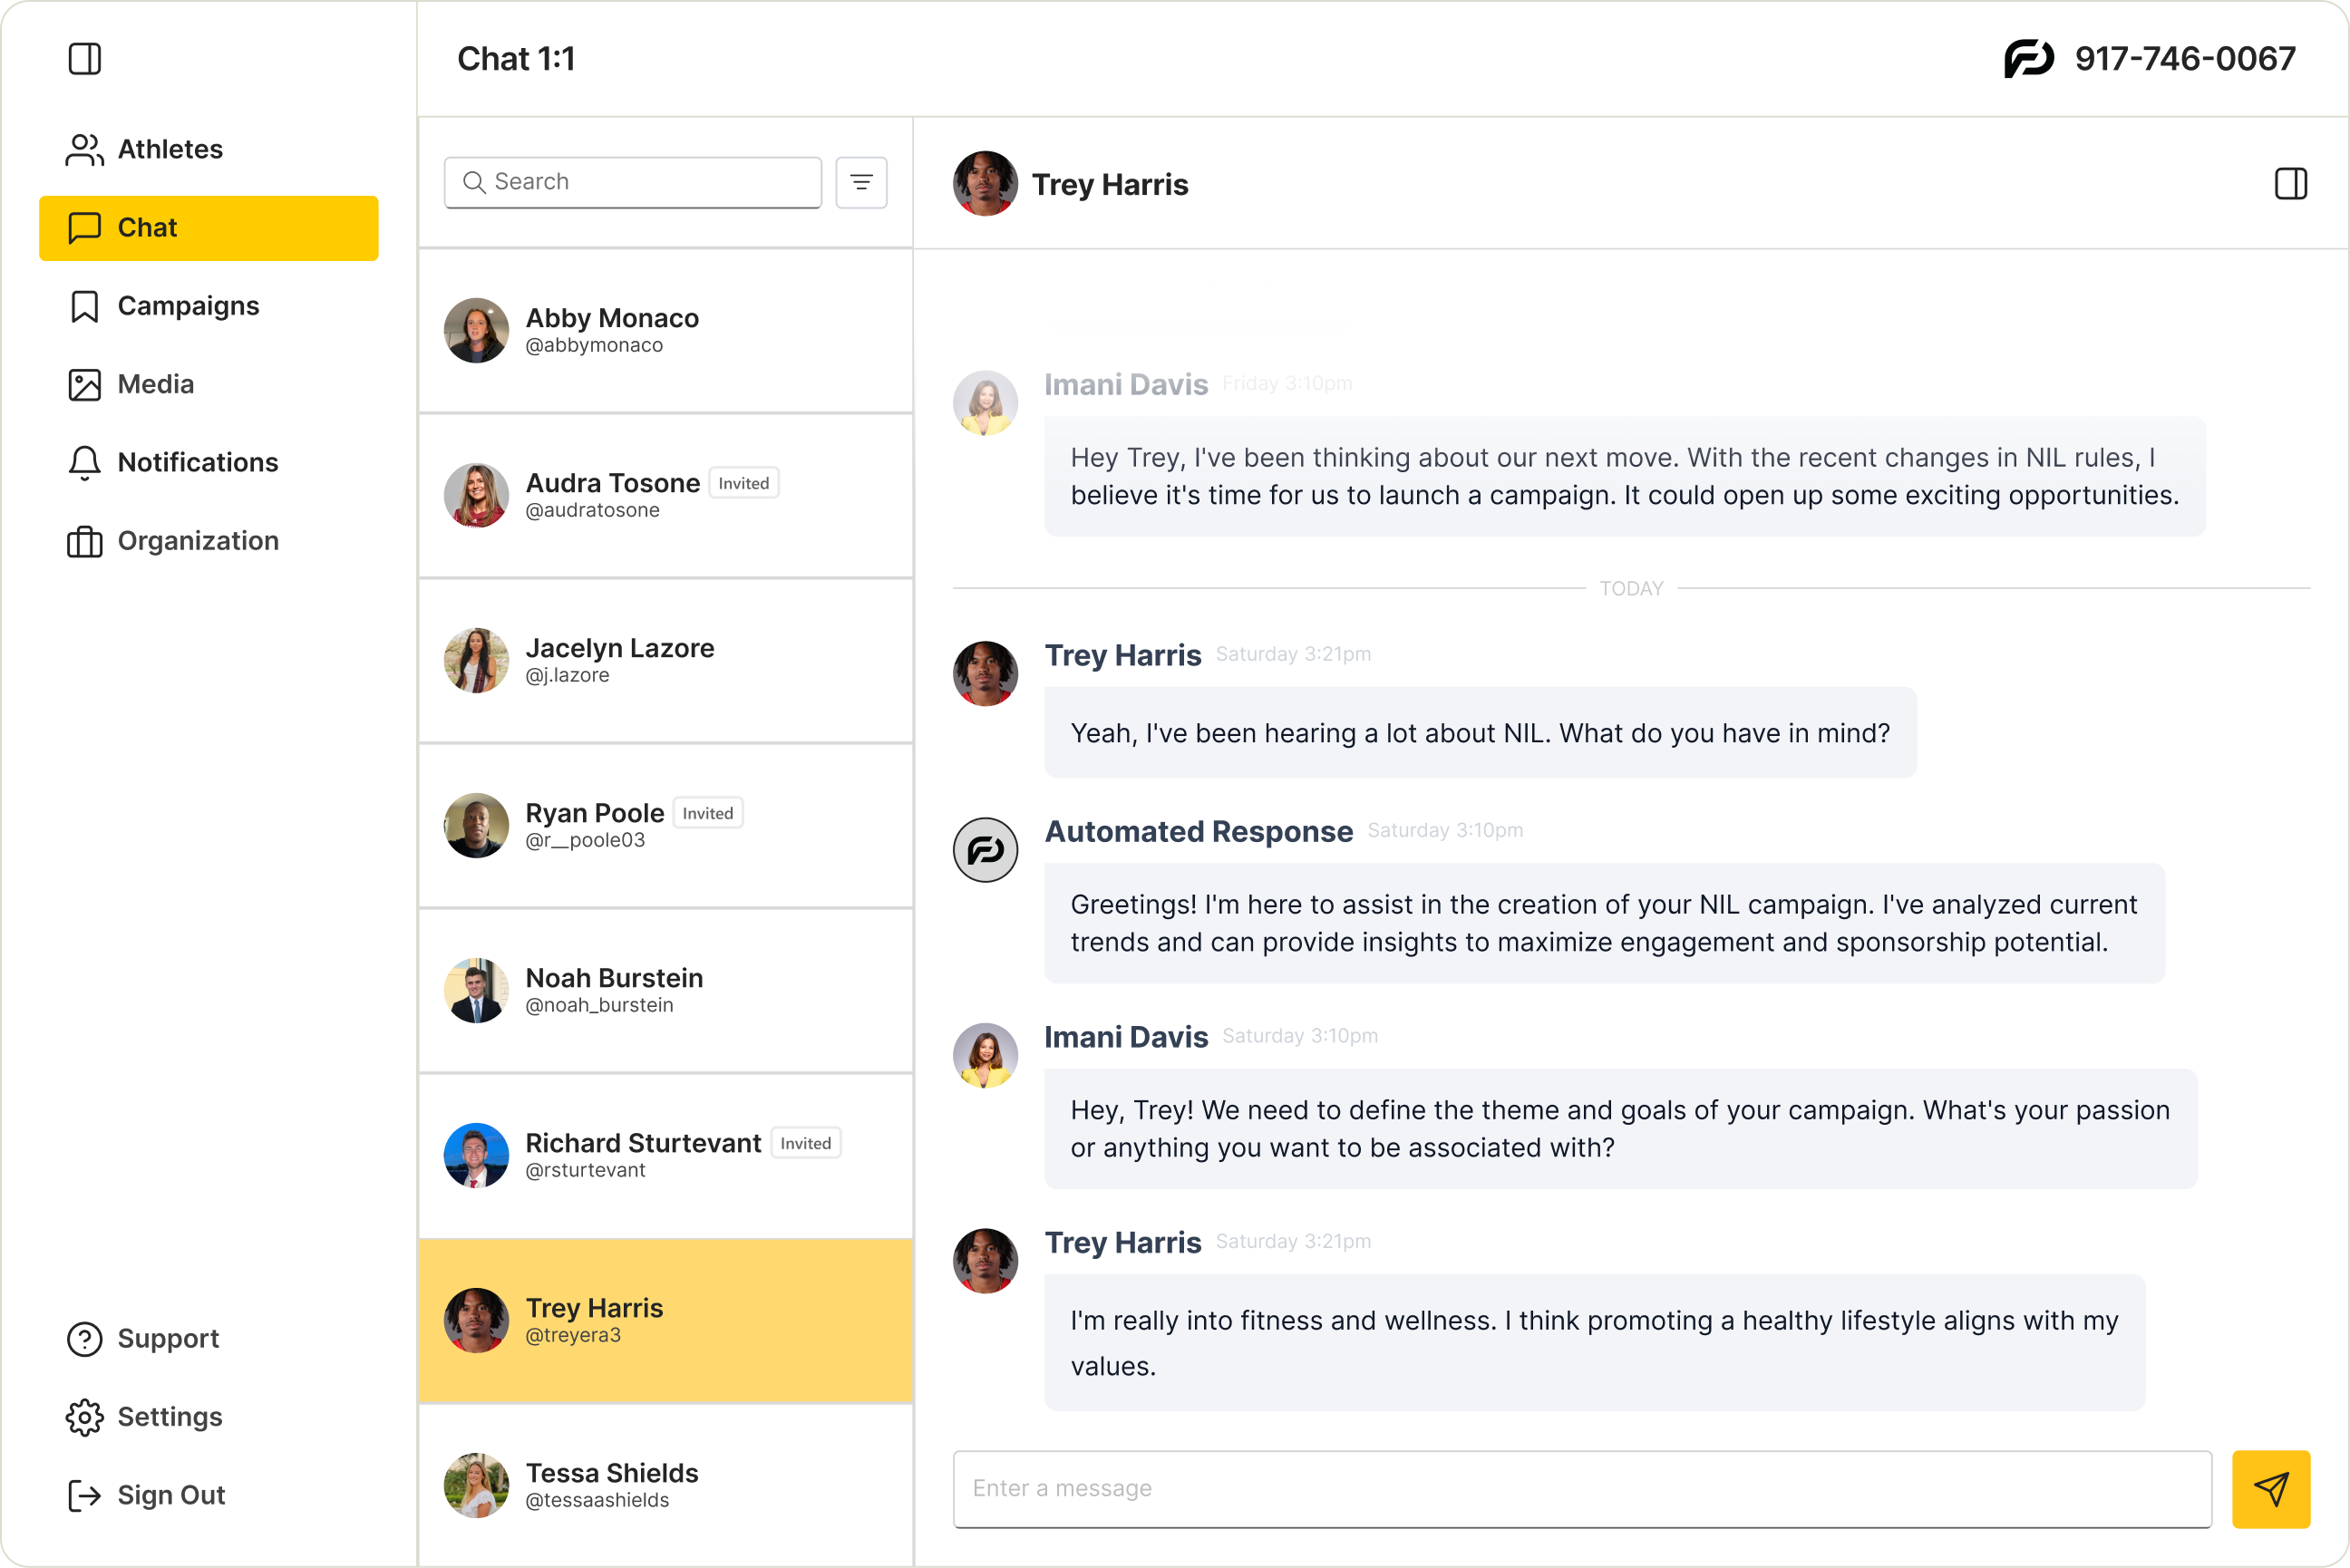Click Imani Davis avatar on Saturday message

click(x=986, y=1056)
